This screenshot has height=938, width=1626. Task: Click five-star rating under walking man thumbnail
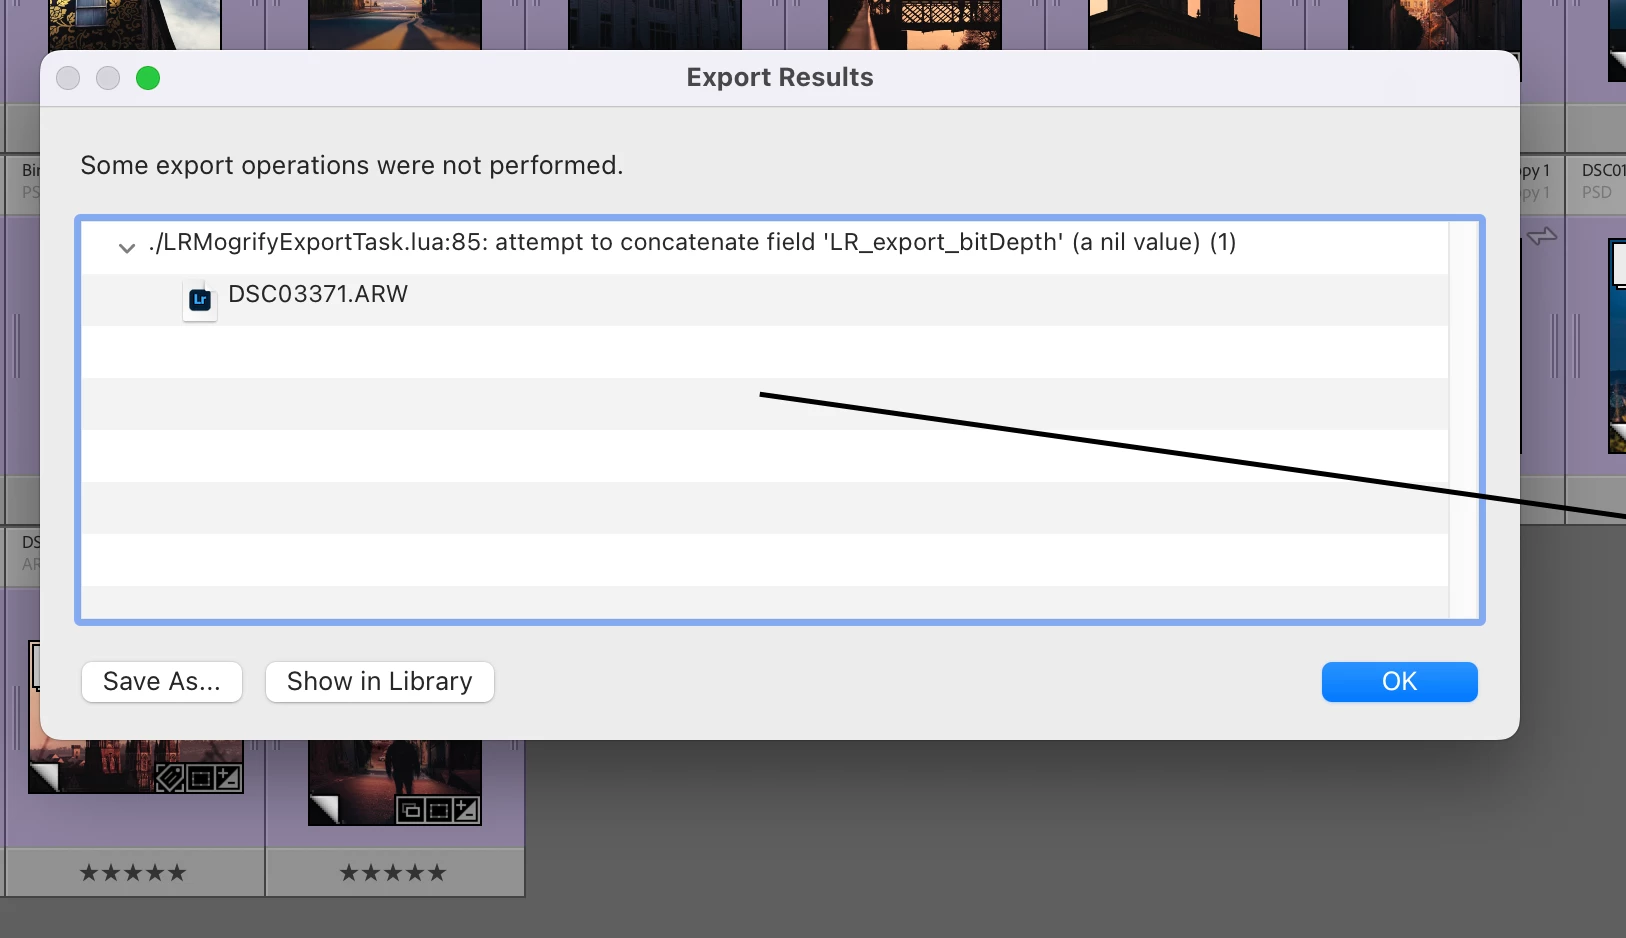click(x=393, y=873)
